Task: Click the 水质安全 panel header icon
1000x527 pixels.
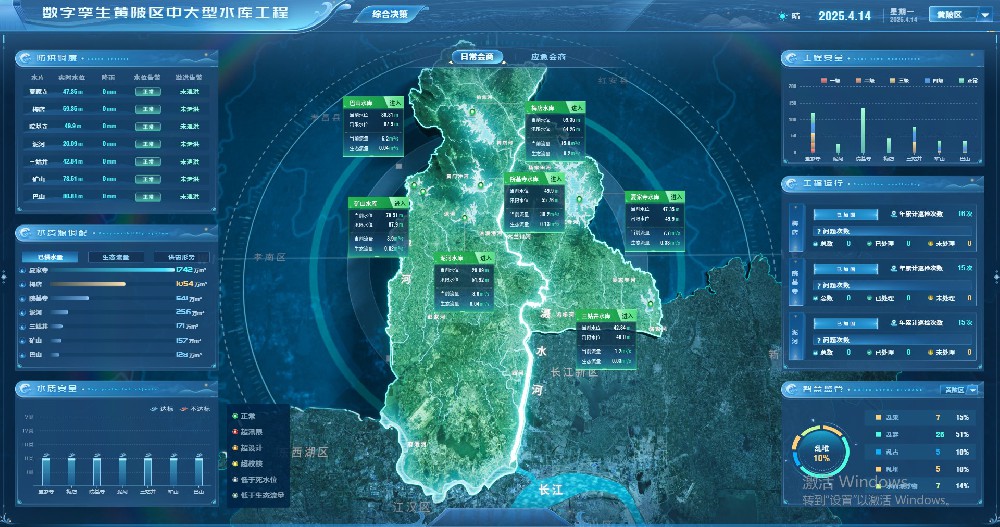Action: click(x=26, y=388)
